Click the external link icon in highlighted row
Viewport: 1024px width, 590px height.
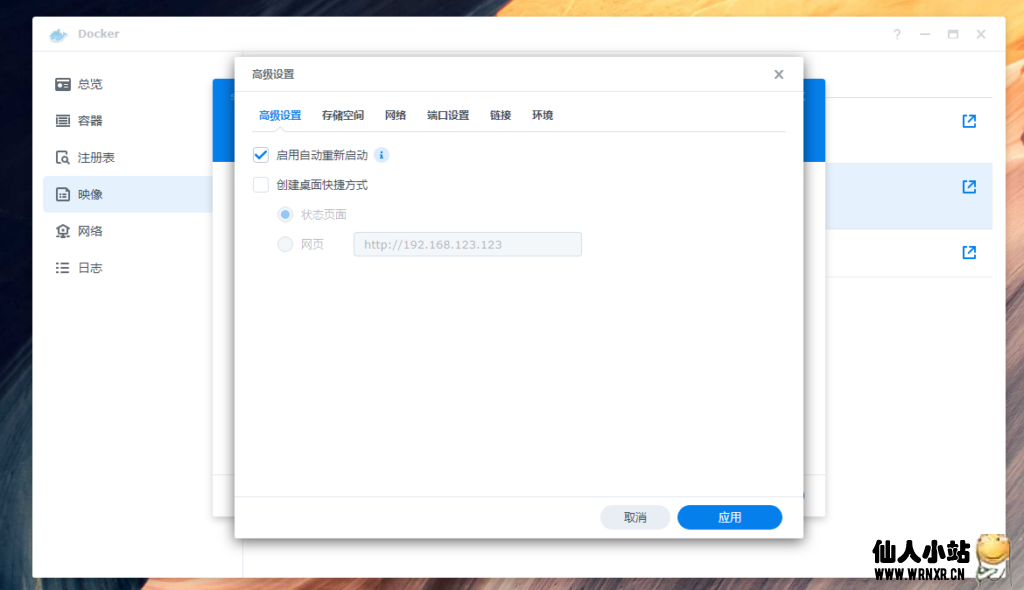click(968, 187)
